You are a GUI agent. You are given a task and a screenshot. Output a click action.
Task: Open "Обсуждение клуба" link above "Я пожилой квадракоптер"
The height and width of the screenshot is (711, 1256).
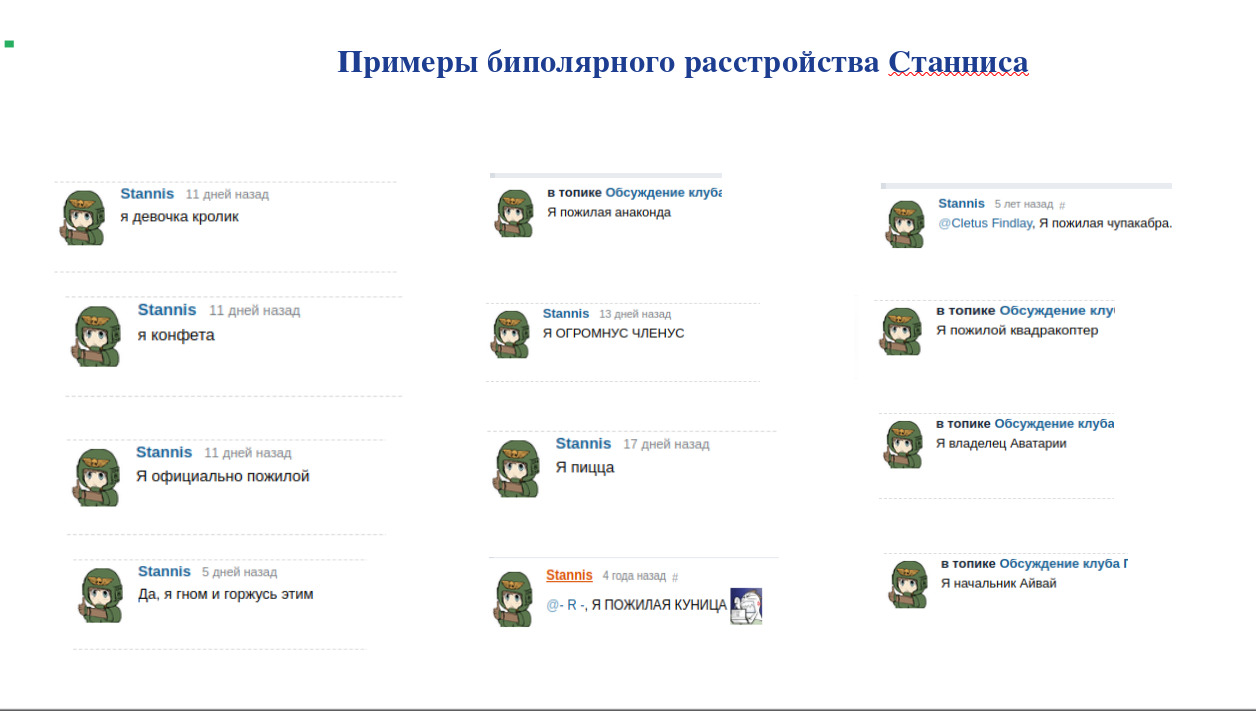point(1057,311)
